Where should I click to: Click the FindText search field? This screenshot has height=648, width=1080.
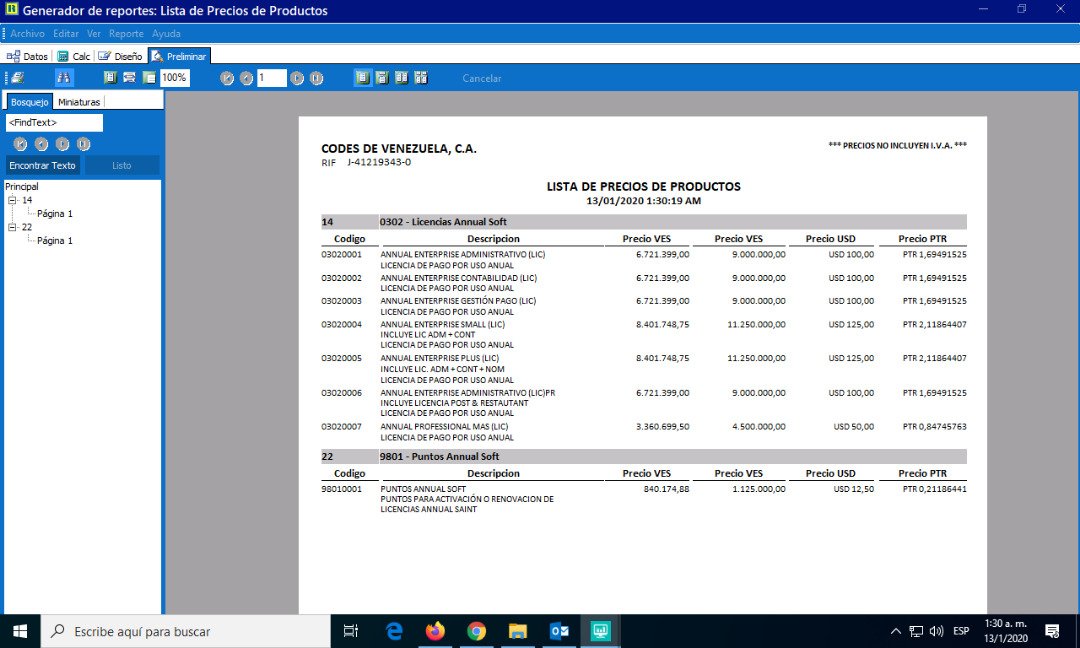(54, 123)
